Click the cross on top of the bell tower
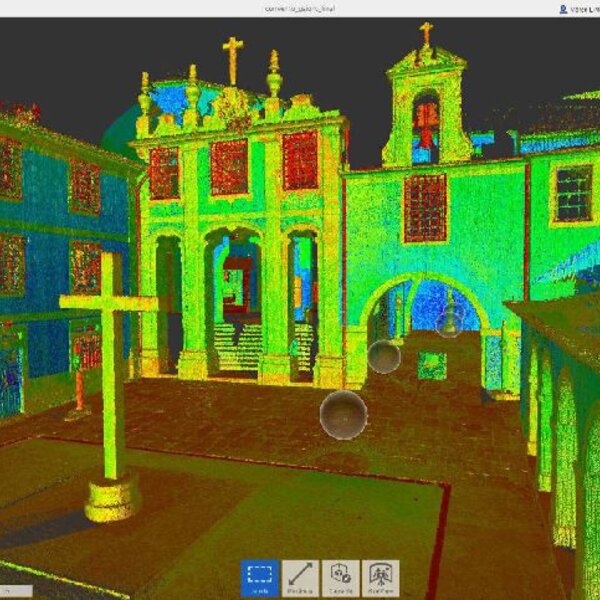The image size is (600, 600). click(426, 32)
